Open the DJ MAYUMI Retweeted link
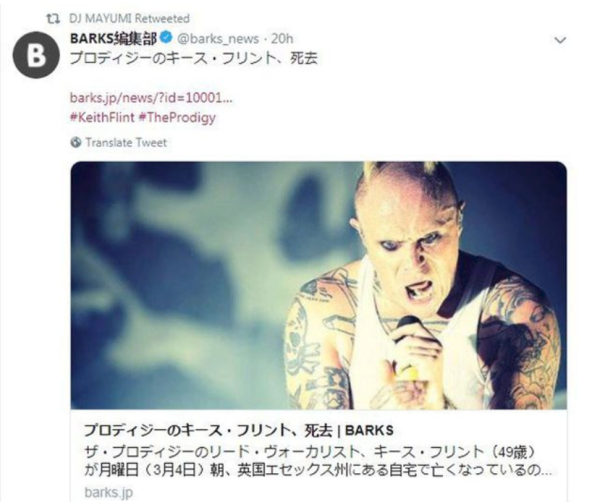Screen dimensions: 592x502 pos(129,18)
